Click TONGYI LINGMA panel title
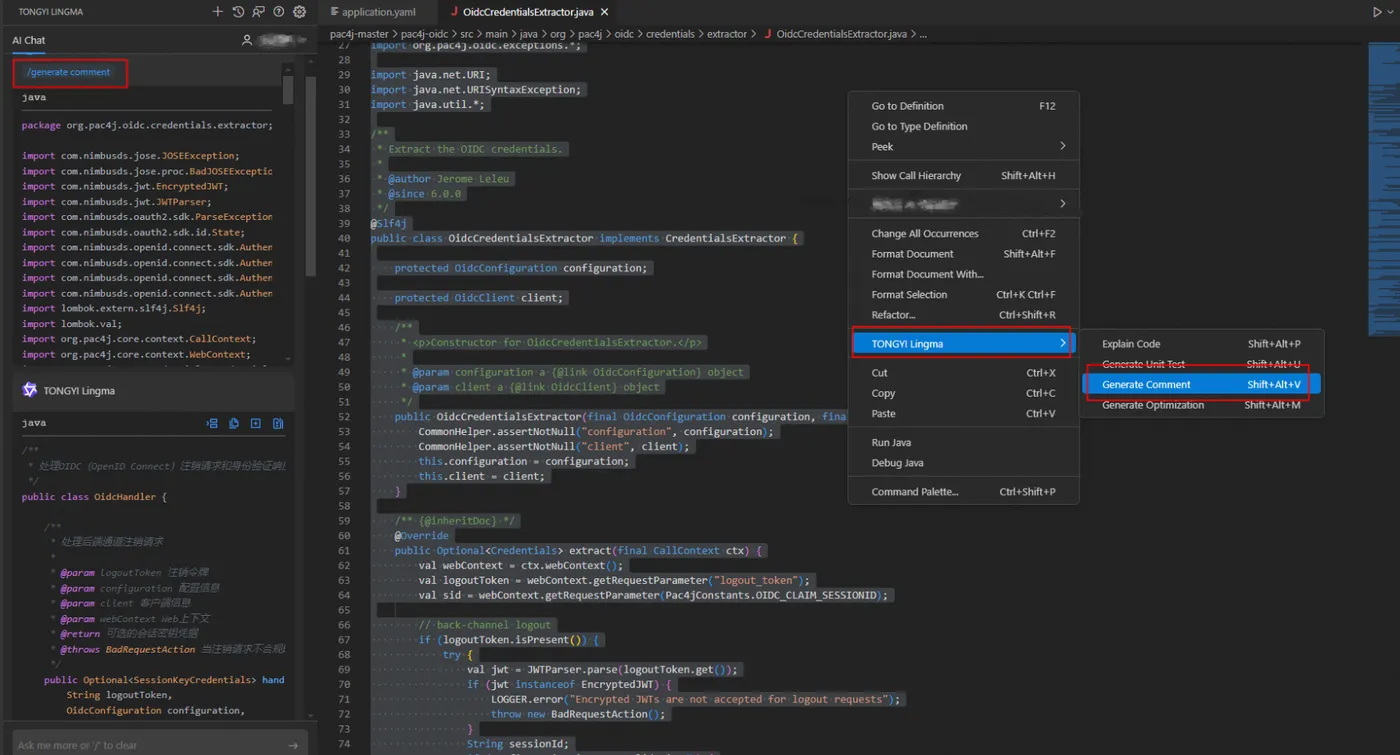This screenshot has height=755, width=1400. click(51, 12)
